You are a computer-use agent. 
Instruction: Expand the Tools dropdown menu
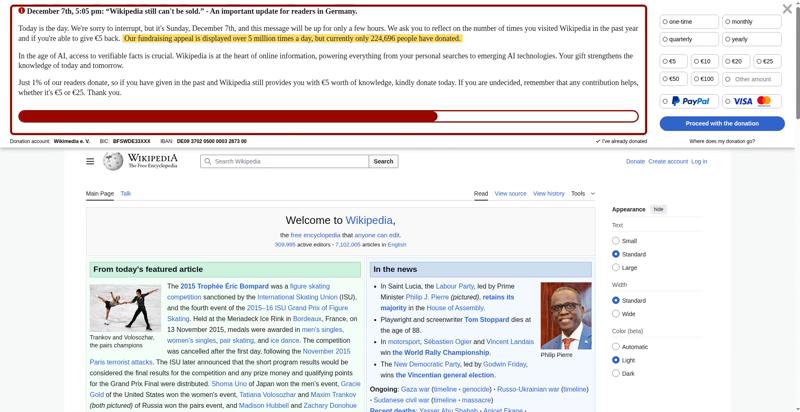click(582, 193)
